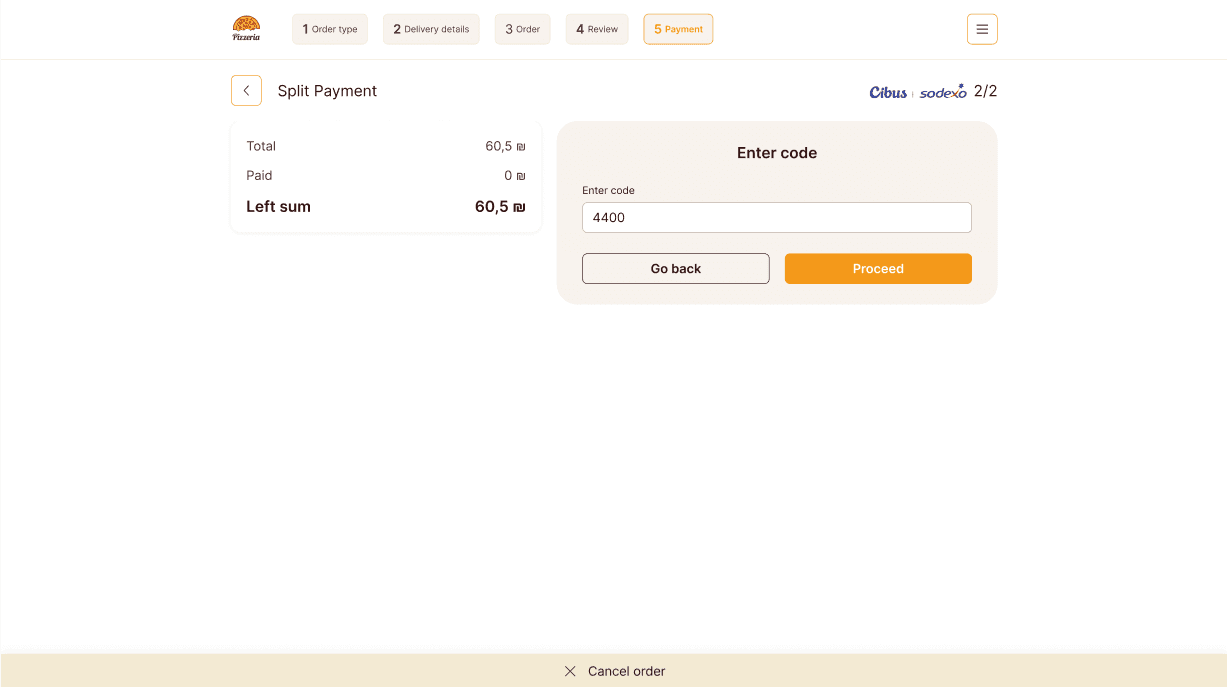
Task: Click the small Enter code field label
Action: pyautogui.click(x=608, y=190)
